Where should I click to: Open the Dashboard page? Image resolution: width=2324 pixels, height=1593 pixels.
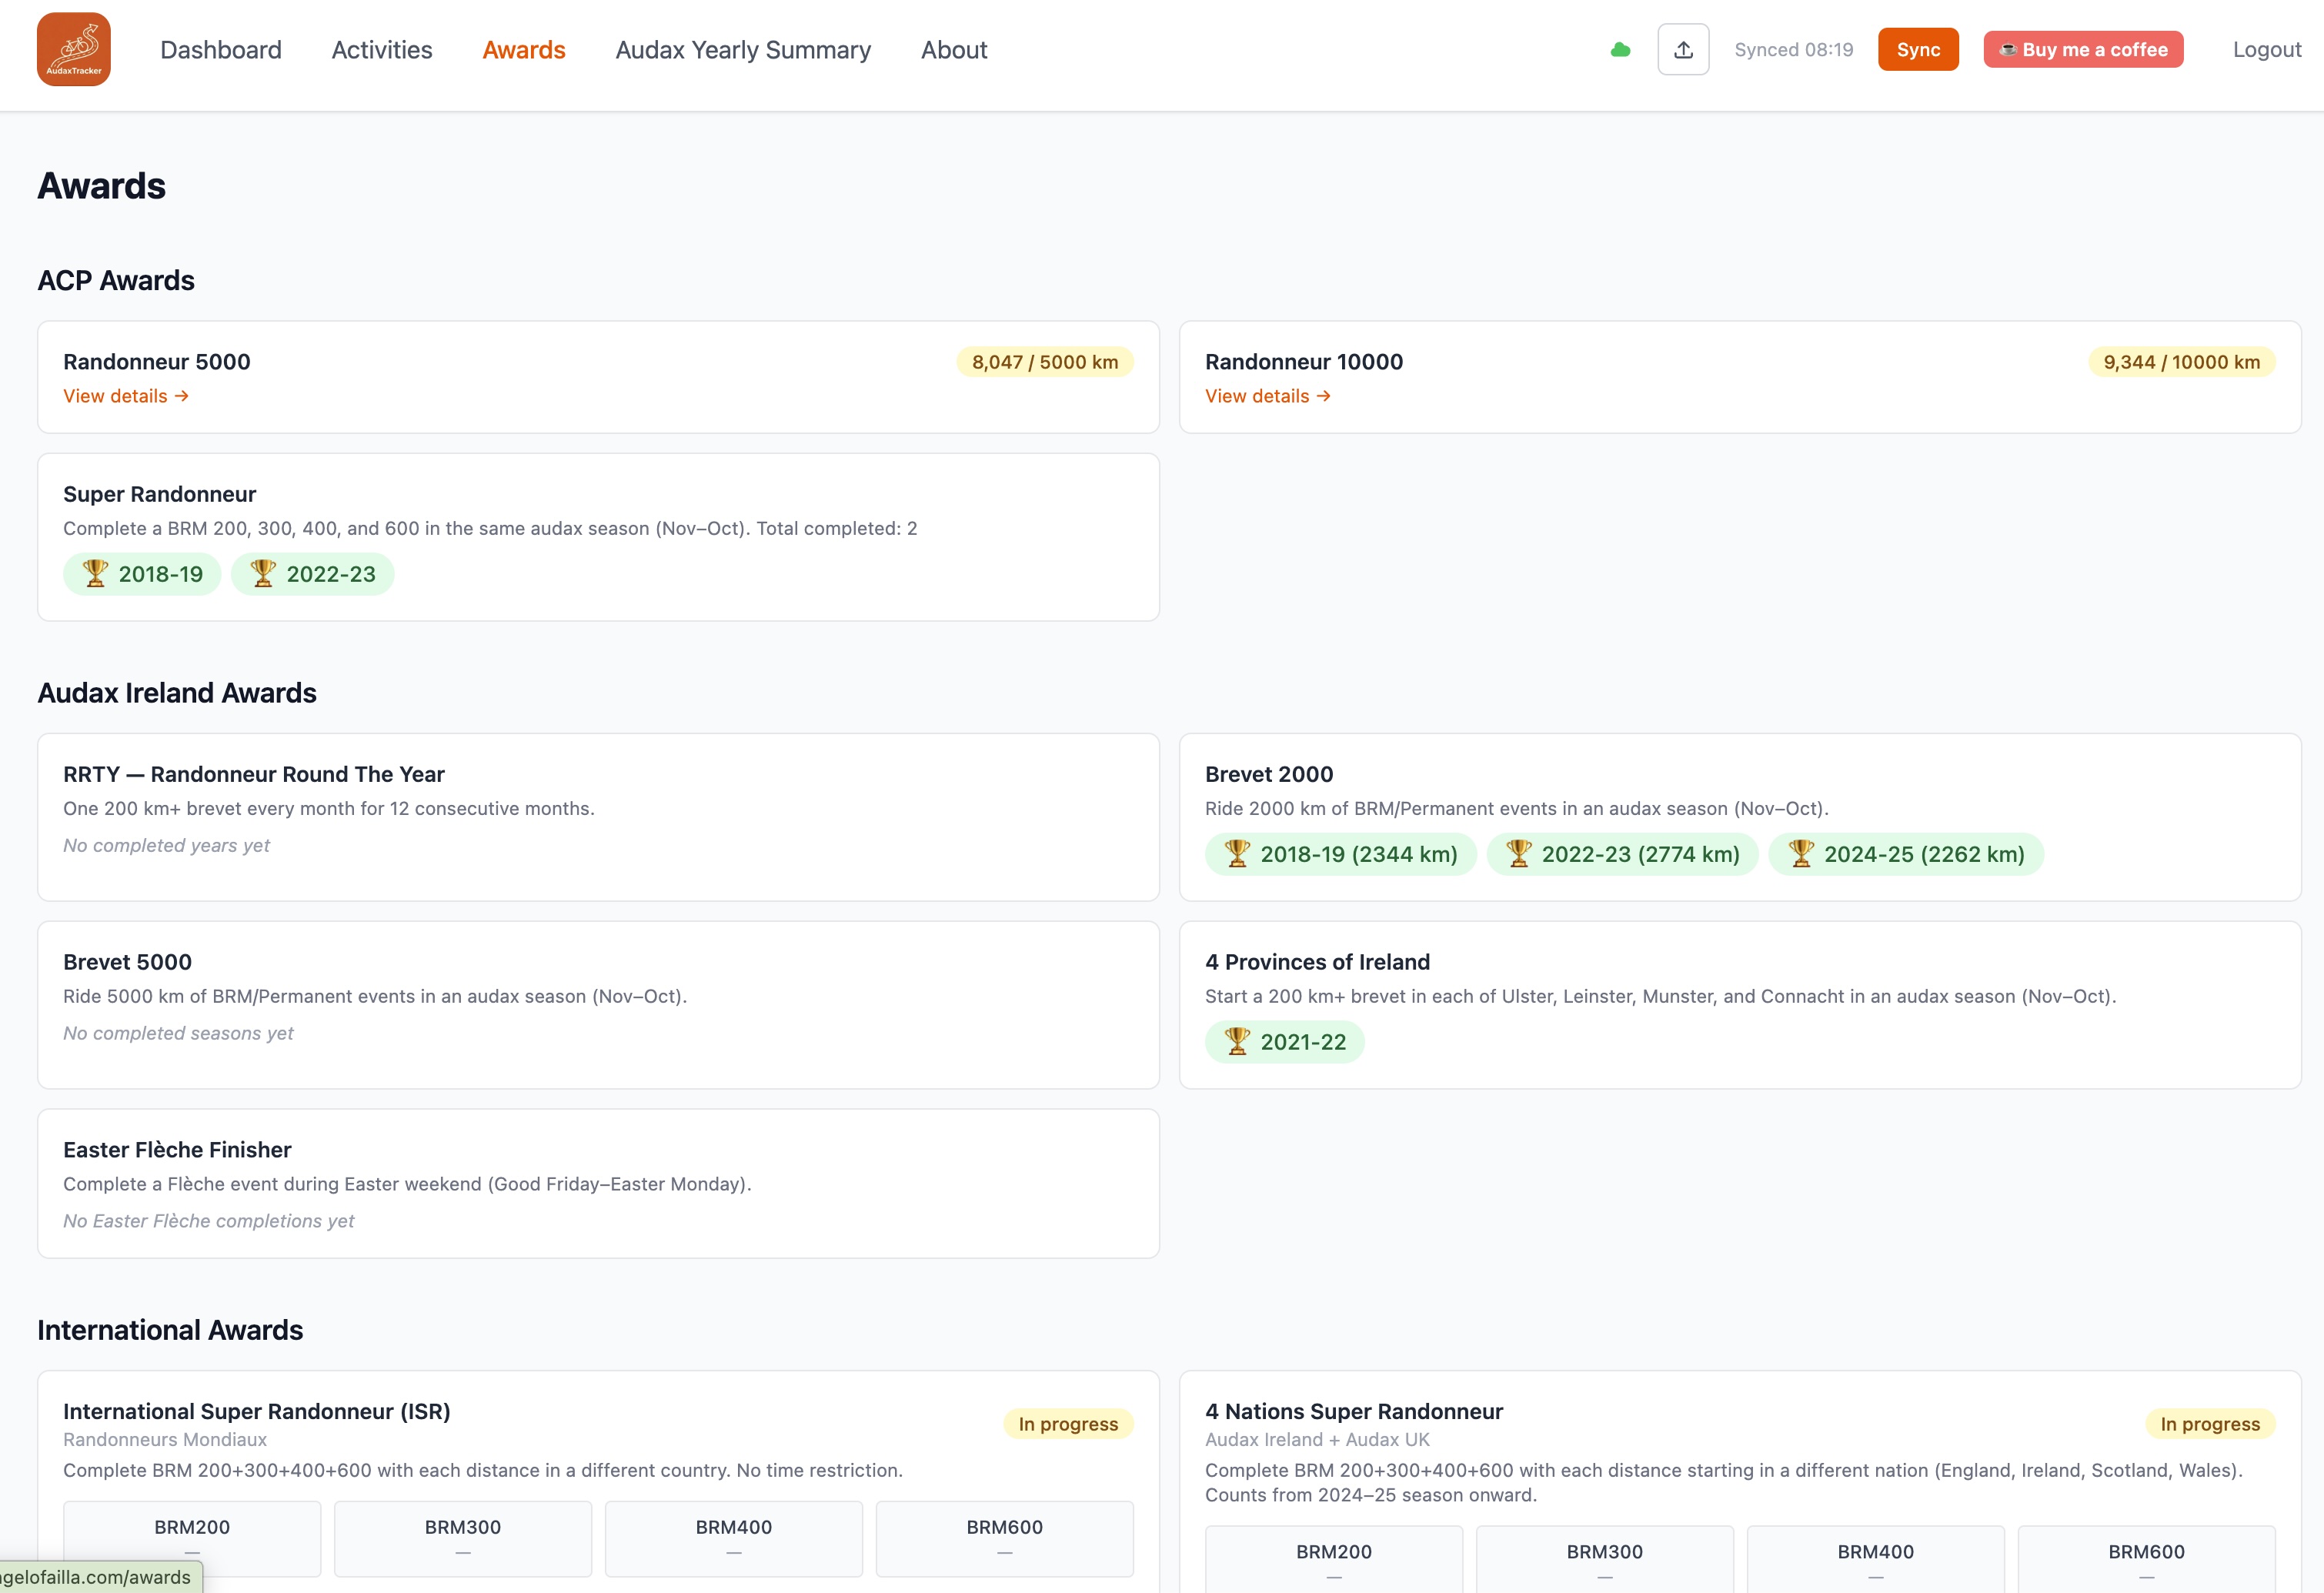coord(221,50)
